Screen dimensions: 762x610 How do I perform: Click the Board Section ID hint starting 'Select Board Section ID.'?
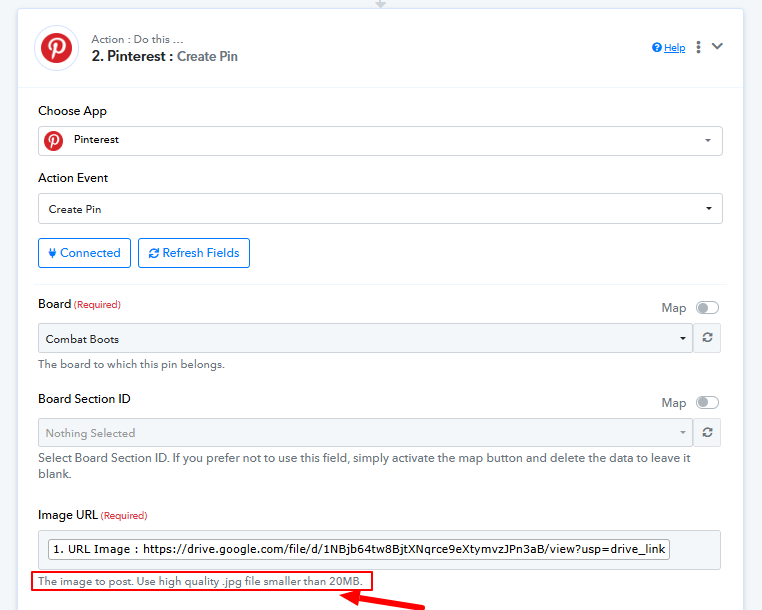(x=364, y=466)
